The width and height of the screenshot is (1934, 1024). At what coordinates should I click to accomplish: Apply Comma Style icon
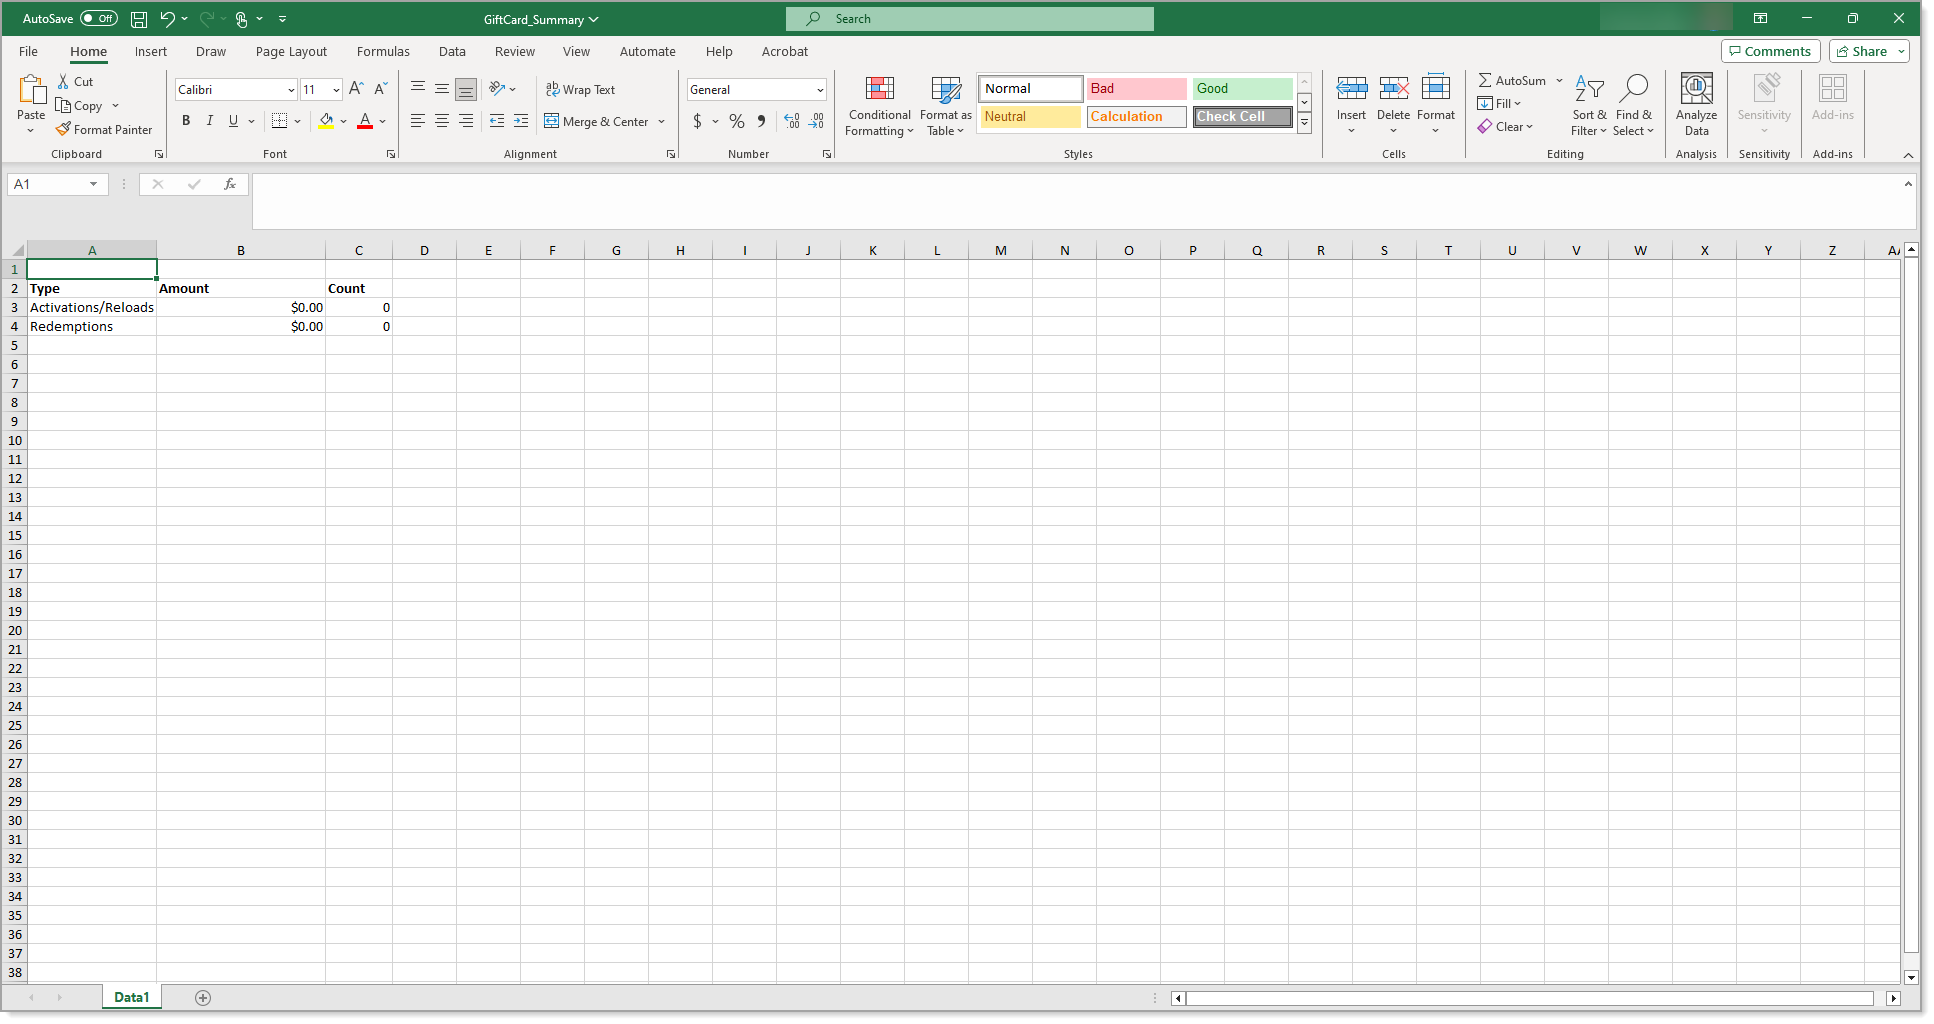762,121
